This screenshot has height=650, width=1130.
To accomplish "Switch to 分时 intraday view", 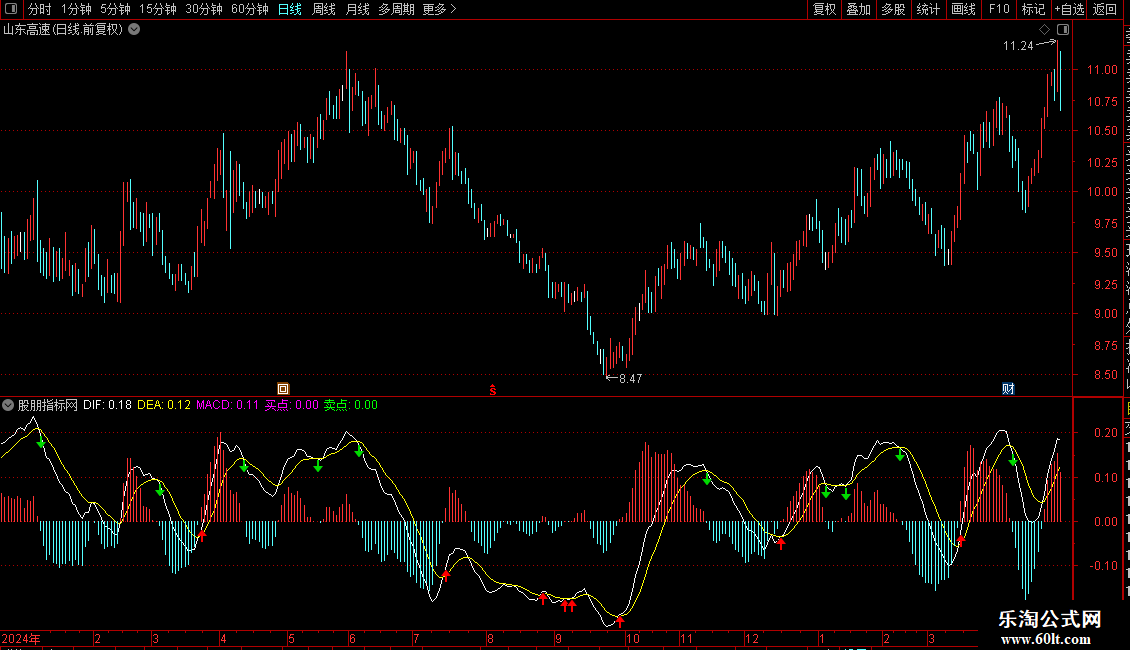I will (x=40, y=9).
